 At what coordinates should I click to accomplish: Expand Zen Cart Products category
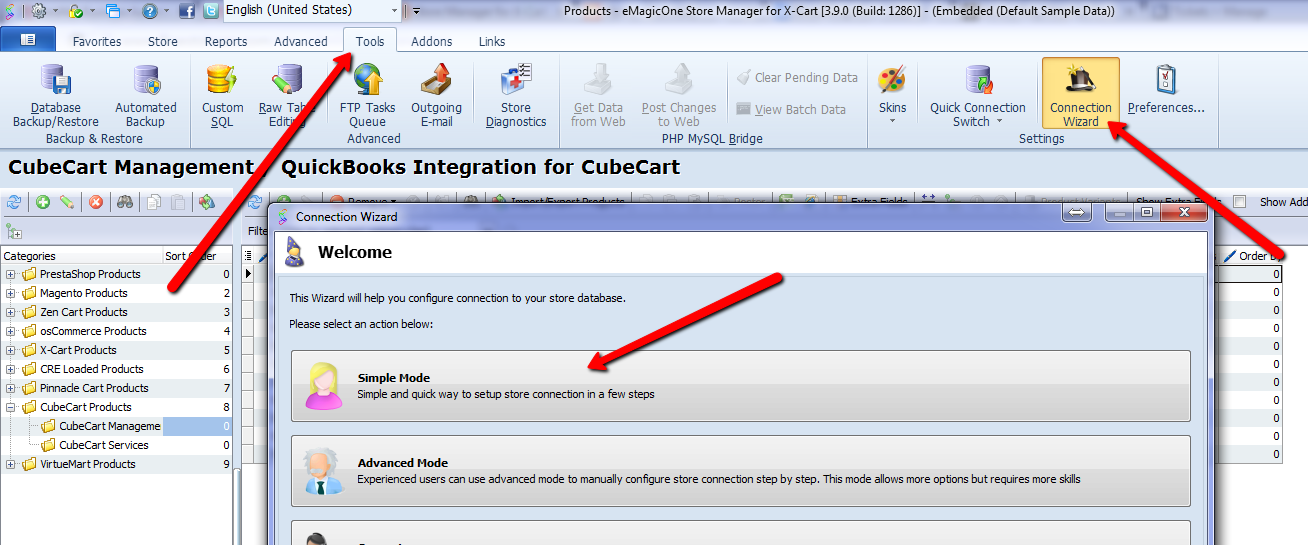click(11, 312)
